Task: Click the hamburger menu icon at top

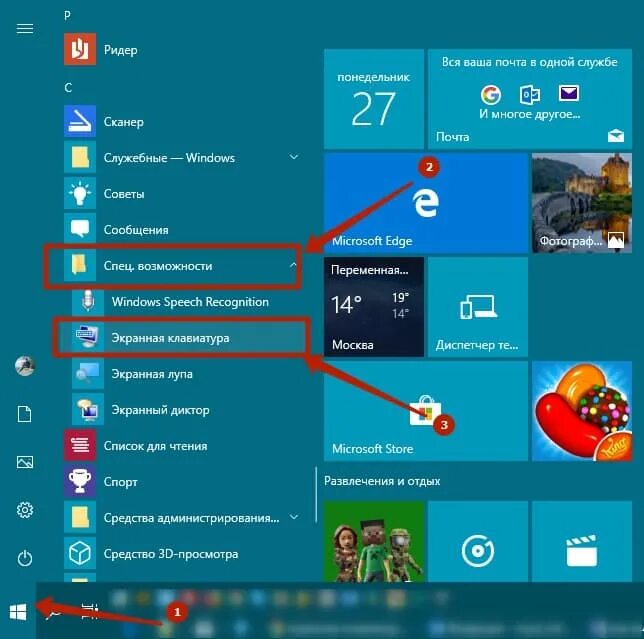Action: [x=25, y=29]
